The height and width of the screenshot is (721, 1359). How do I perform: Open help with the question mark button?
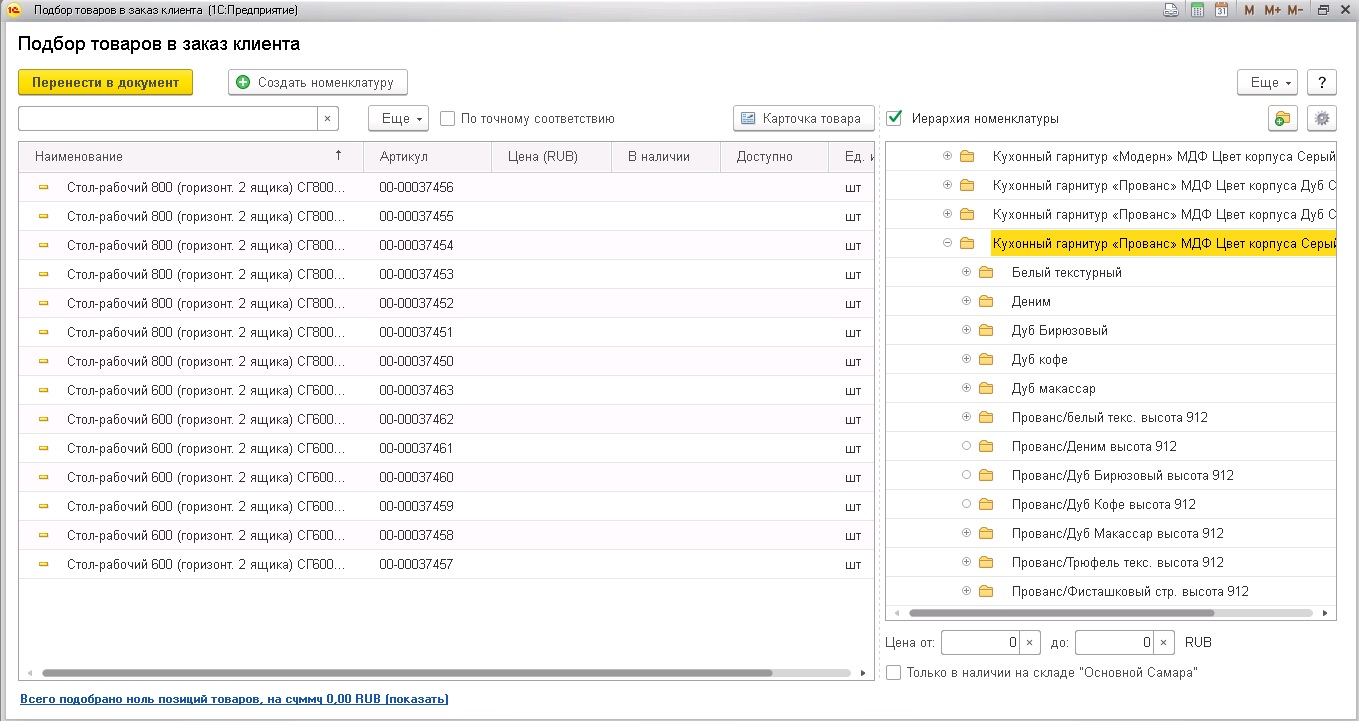click(x=1322, y=83)
